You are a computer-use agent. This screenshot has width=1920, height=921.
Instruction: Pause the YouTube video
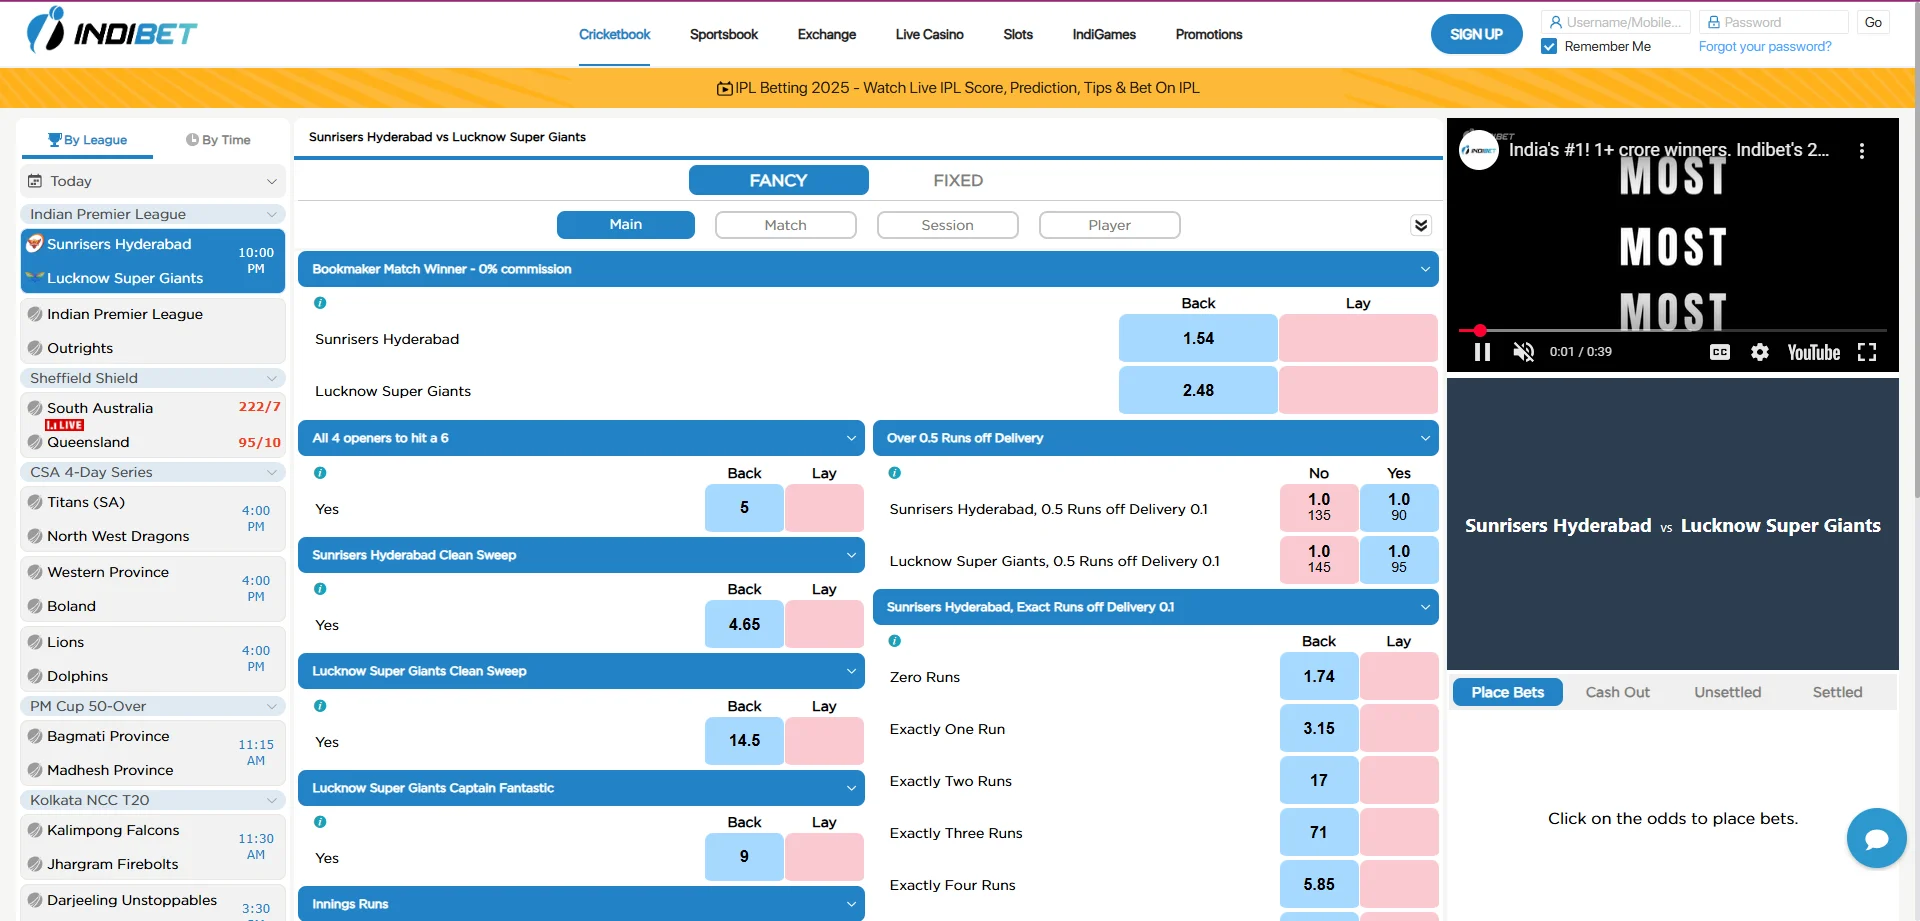pos(1482,352)
